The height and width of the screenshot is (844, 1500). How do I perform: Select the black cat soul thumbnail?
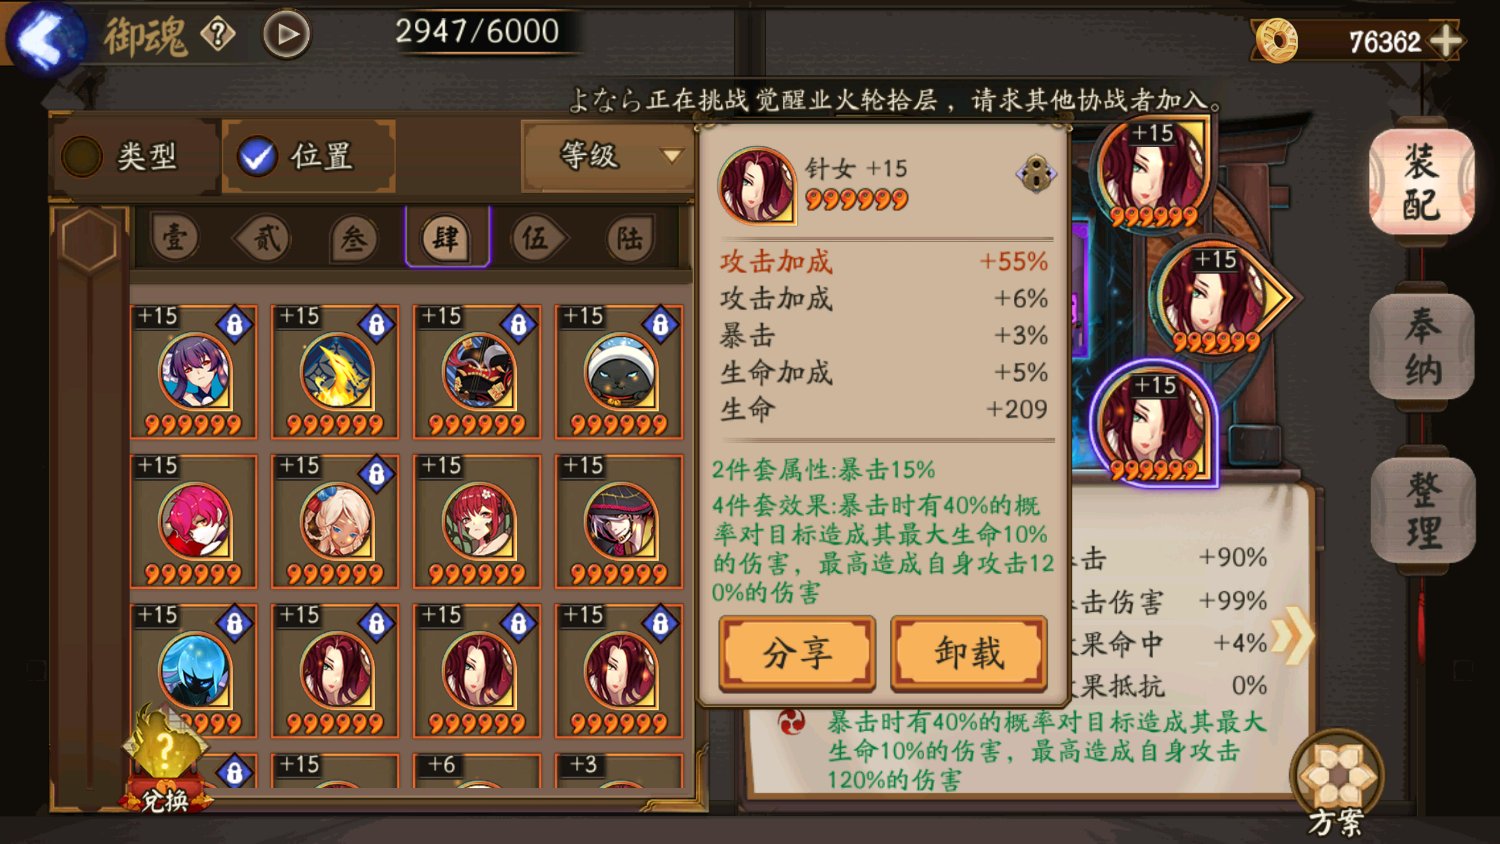point(620,372)
